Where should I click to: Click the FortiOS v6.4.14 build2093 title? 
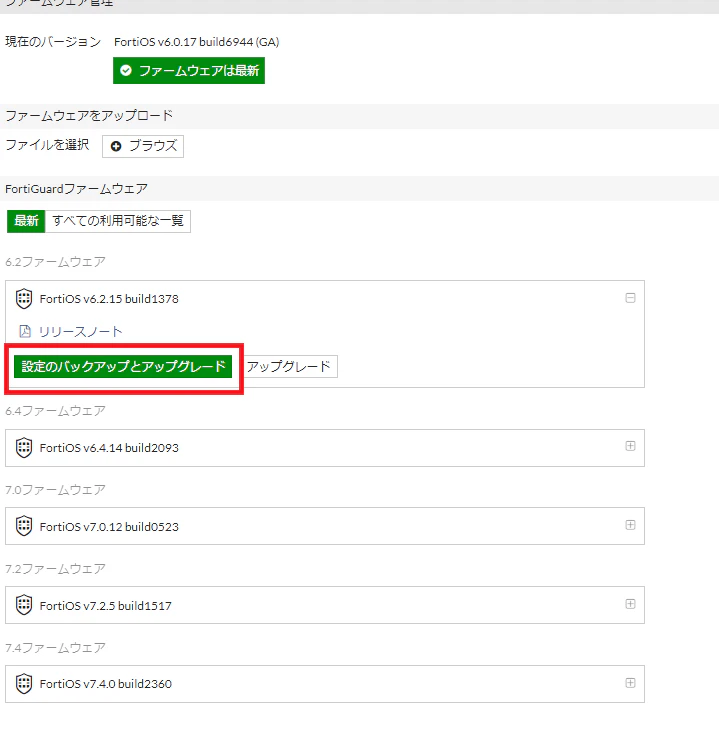(x=109, y=448)
